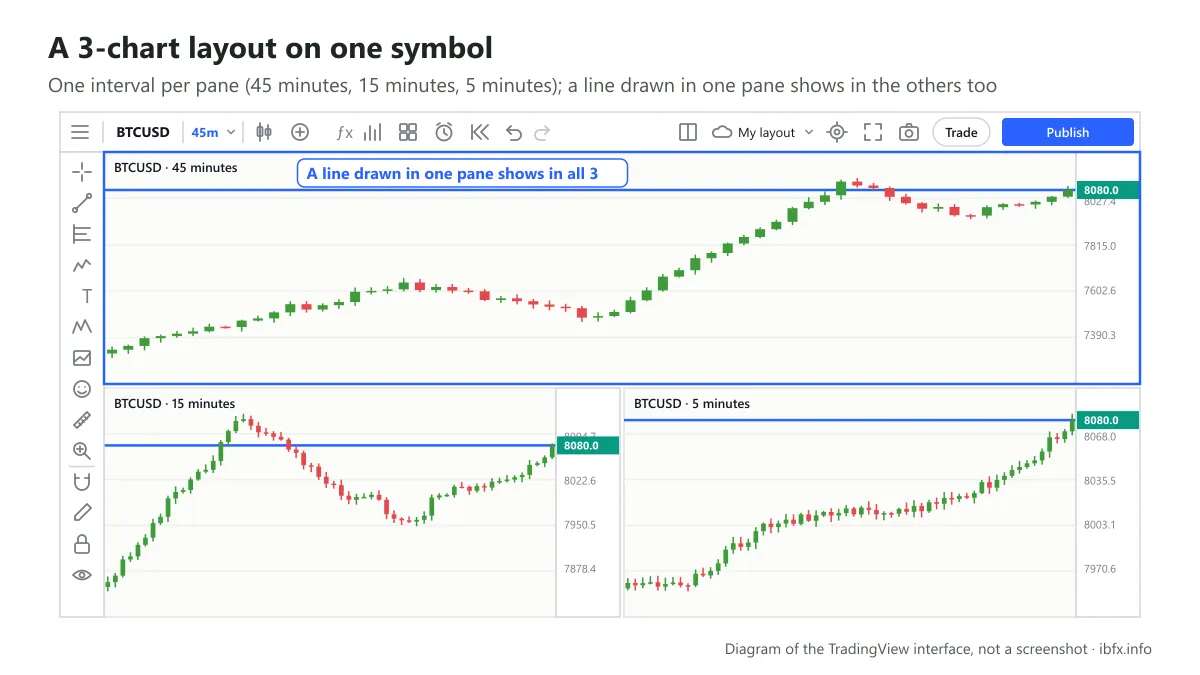
Task: Toggle hide all drawings eye icon
Action: point(82,575)
